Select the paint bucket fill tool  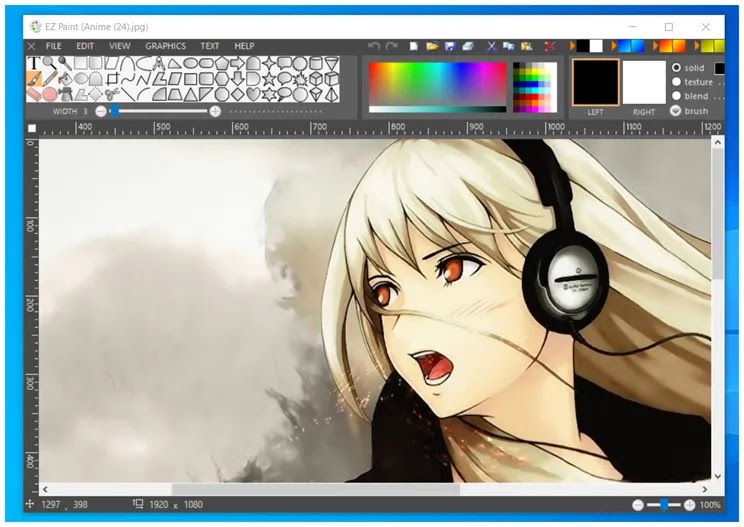pyautogui.click(x=66, y=79)
